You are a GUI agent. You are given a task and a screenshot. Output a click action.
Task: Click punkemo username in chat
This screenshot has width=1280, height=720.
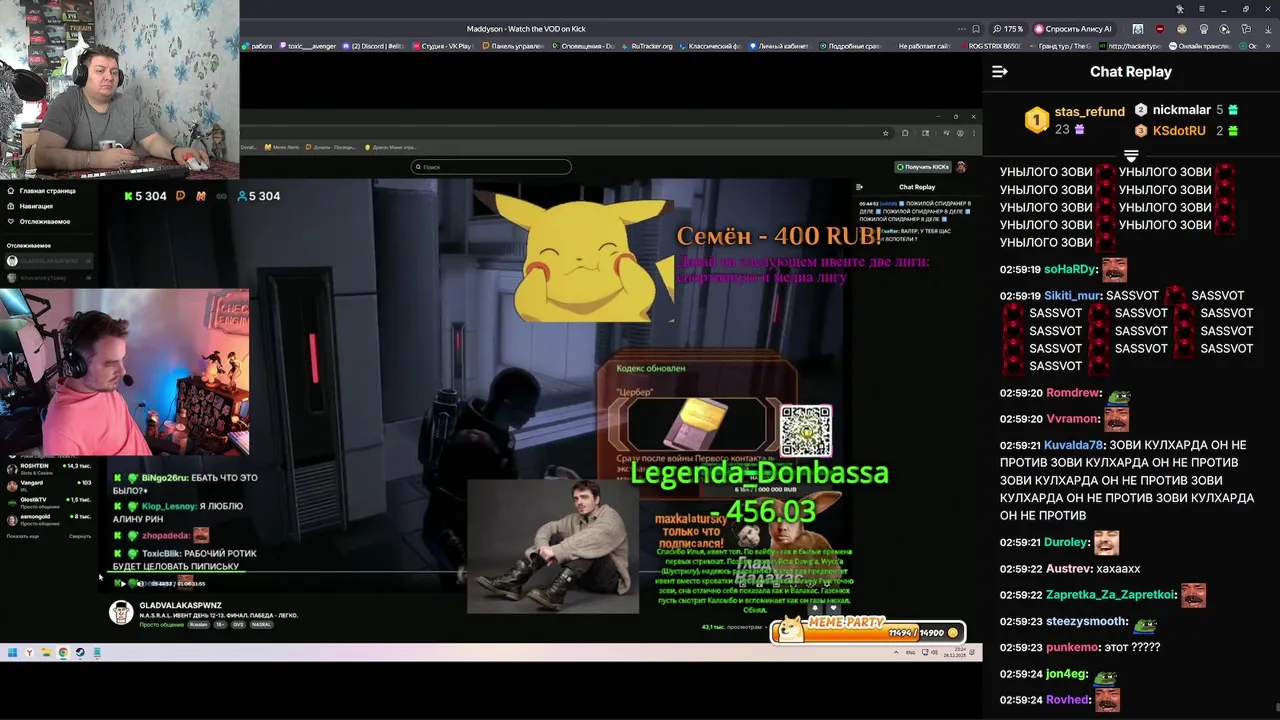1073,648
